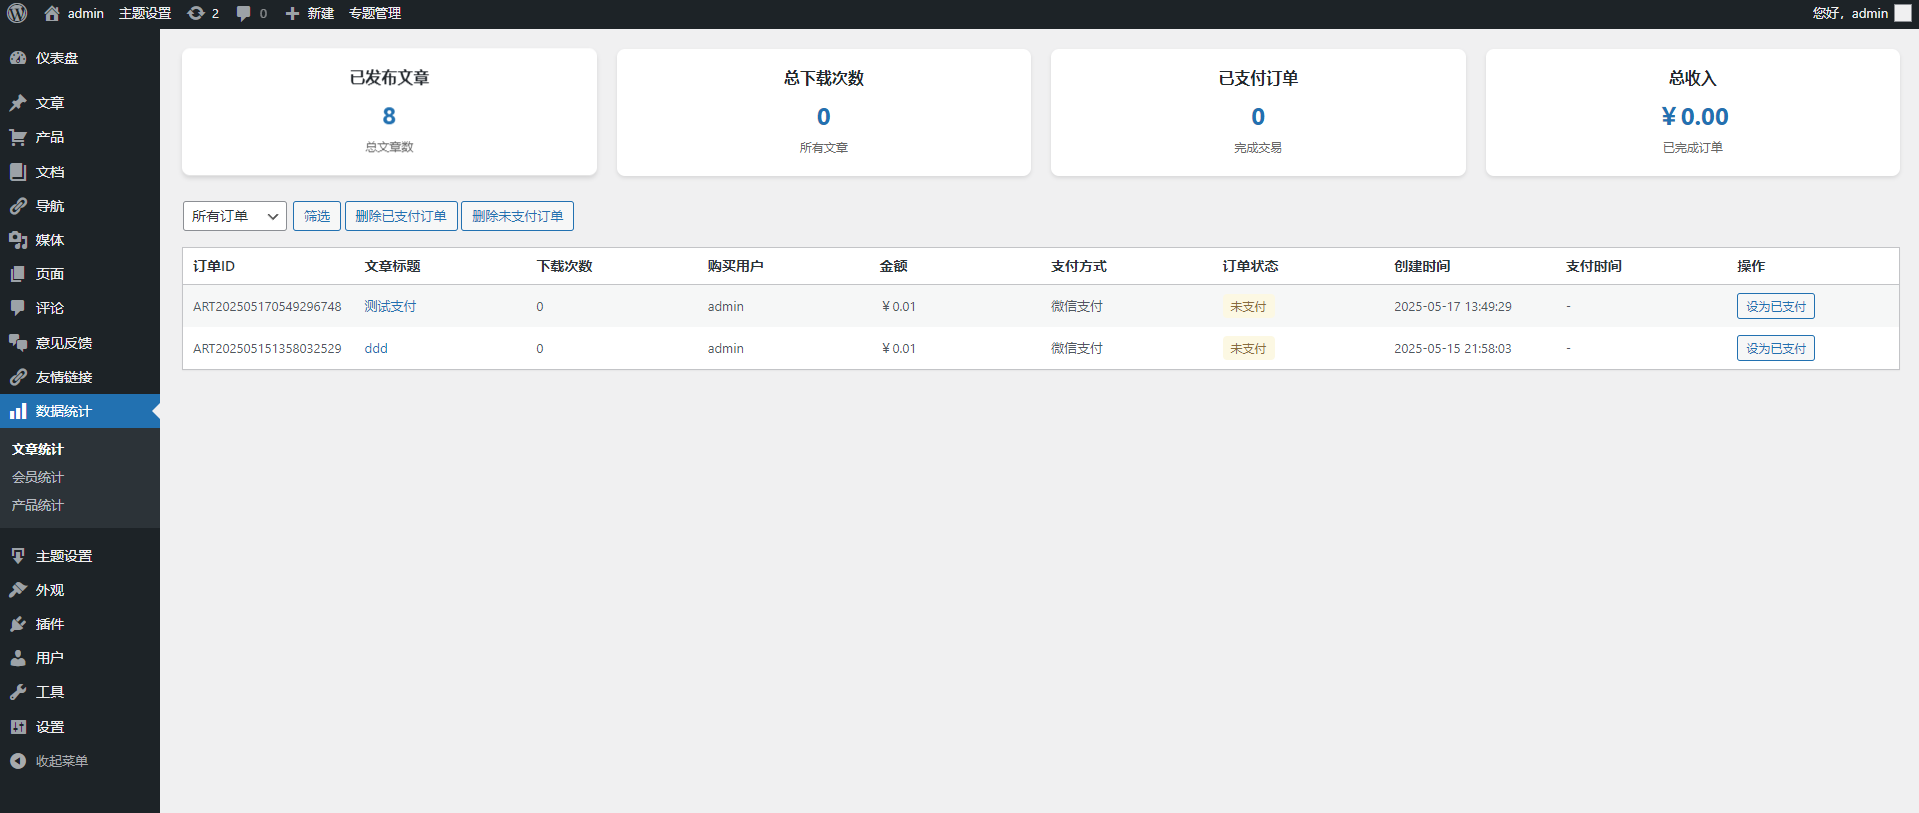This screenshot has width=1919, height=813.
Task: Open the 所有订单 filter dropdown
Action: [x=235, y=216]
